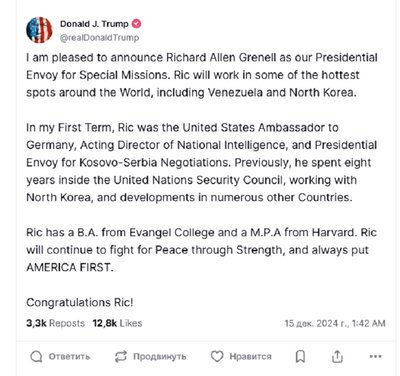The height and width of the screenshot is (376, 400).
Task: Open Donald J. Trump profile avatar
Action: (39, 30)
